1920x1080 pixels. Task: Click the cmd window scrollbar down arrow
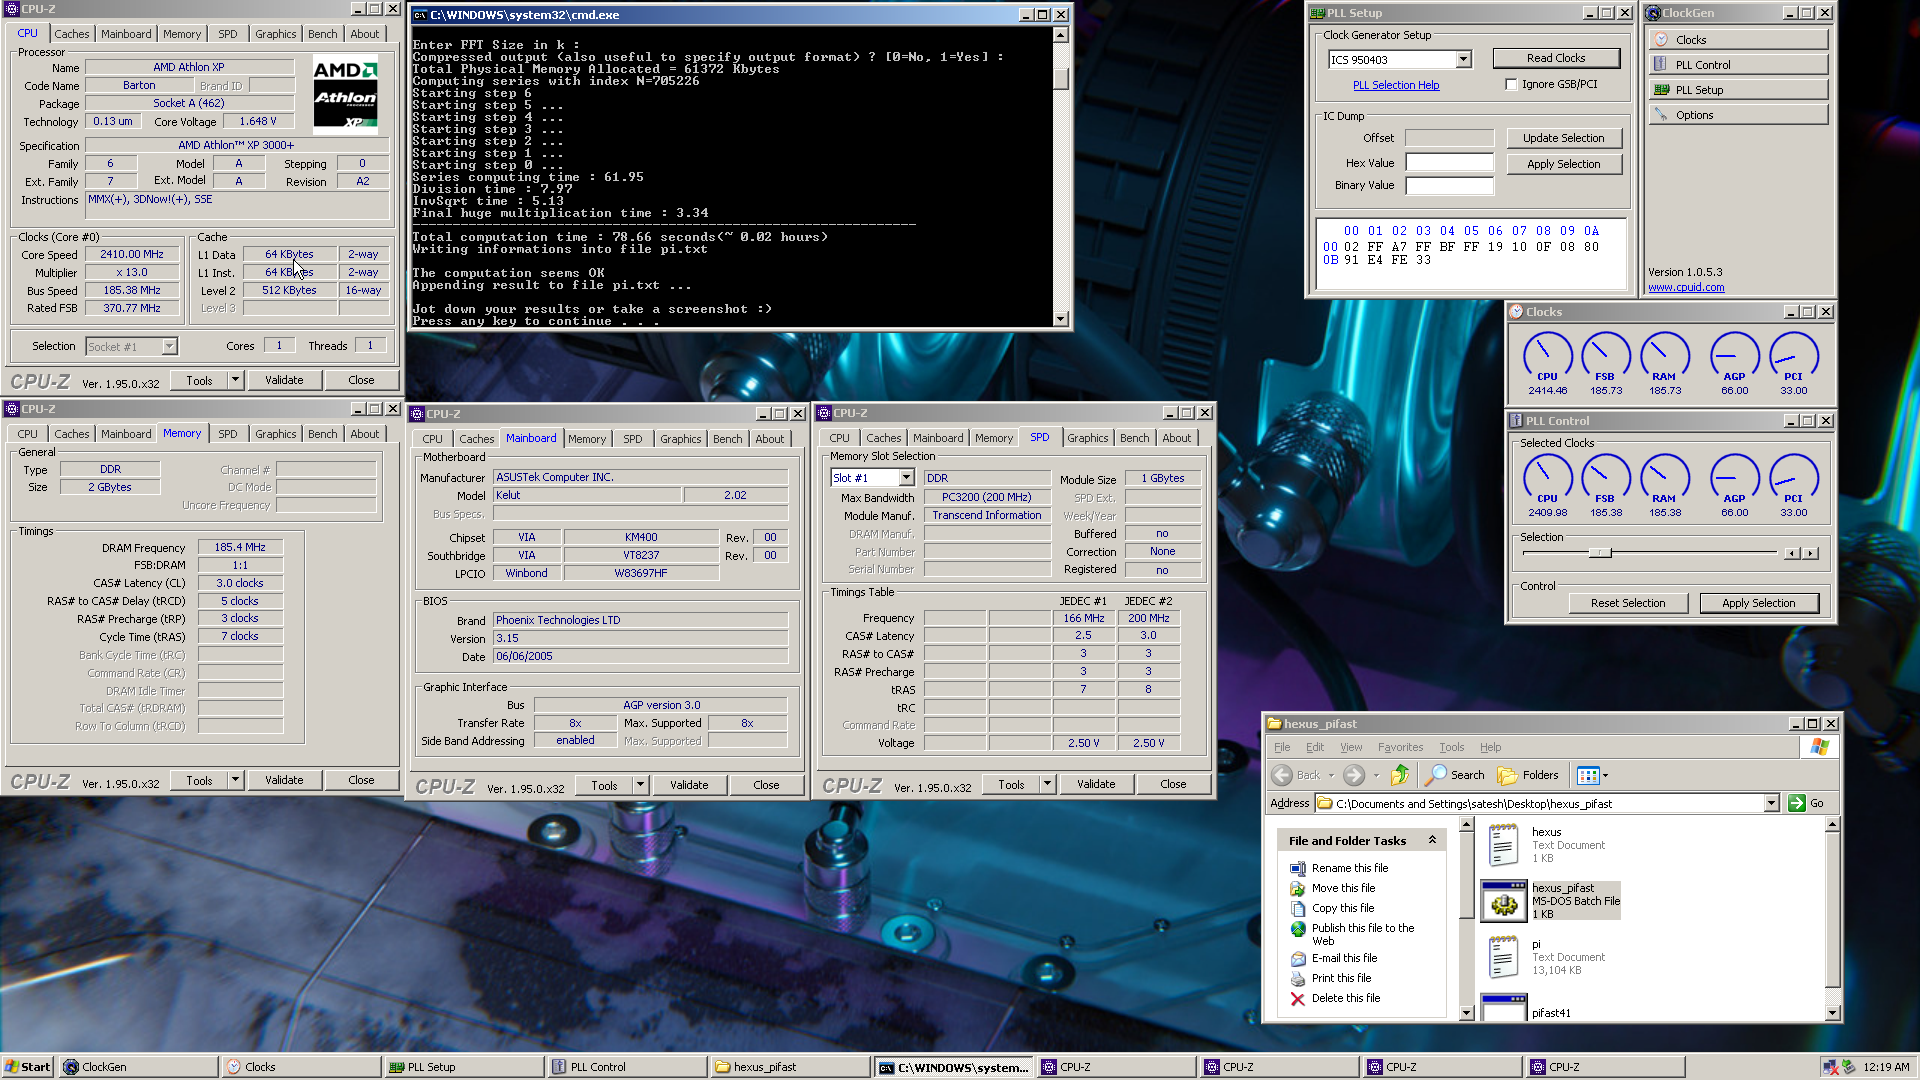tap(1061, 319)
